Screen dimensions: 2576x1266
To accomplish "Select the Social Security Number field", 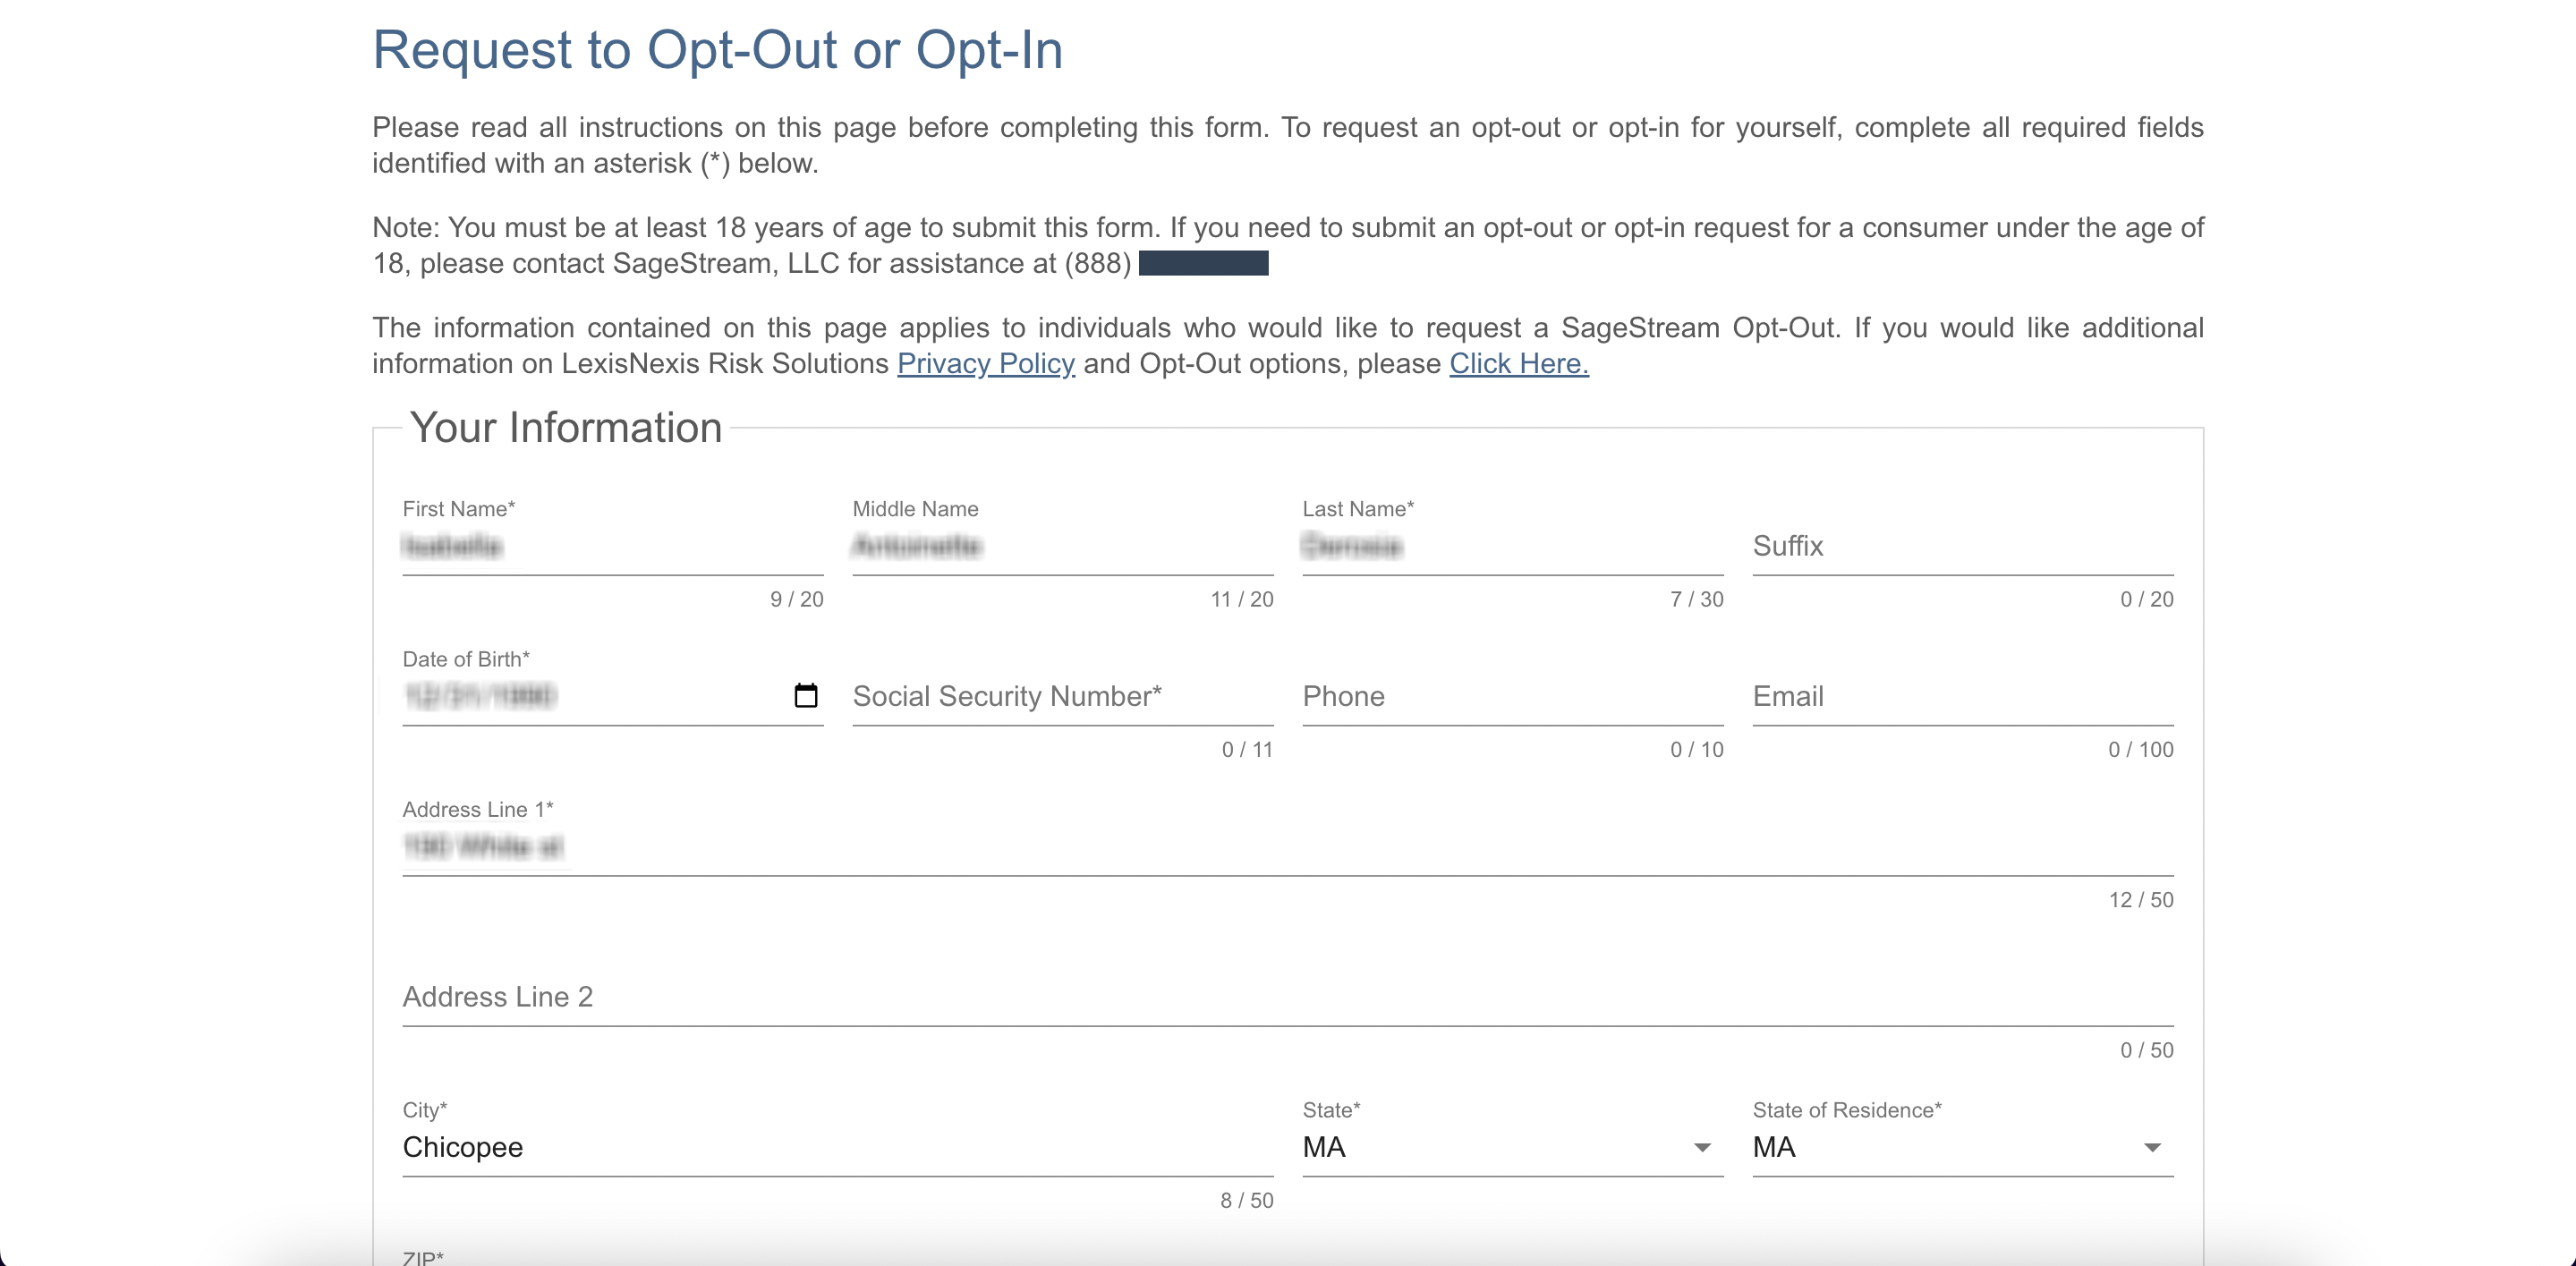I will coord(1063,696).
